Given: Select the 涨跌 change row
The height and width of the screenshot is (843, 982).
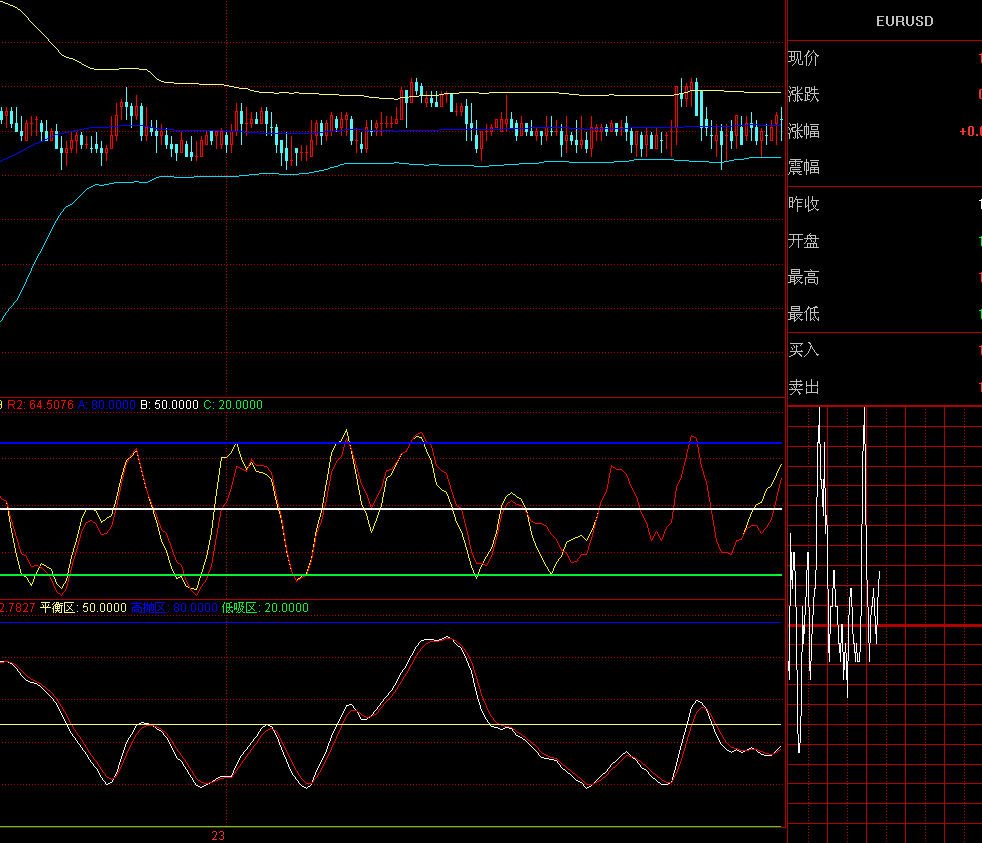Looking at the screenshot, I should 804,95.
